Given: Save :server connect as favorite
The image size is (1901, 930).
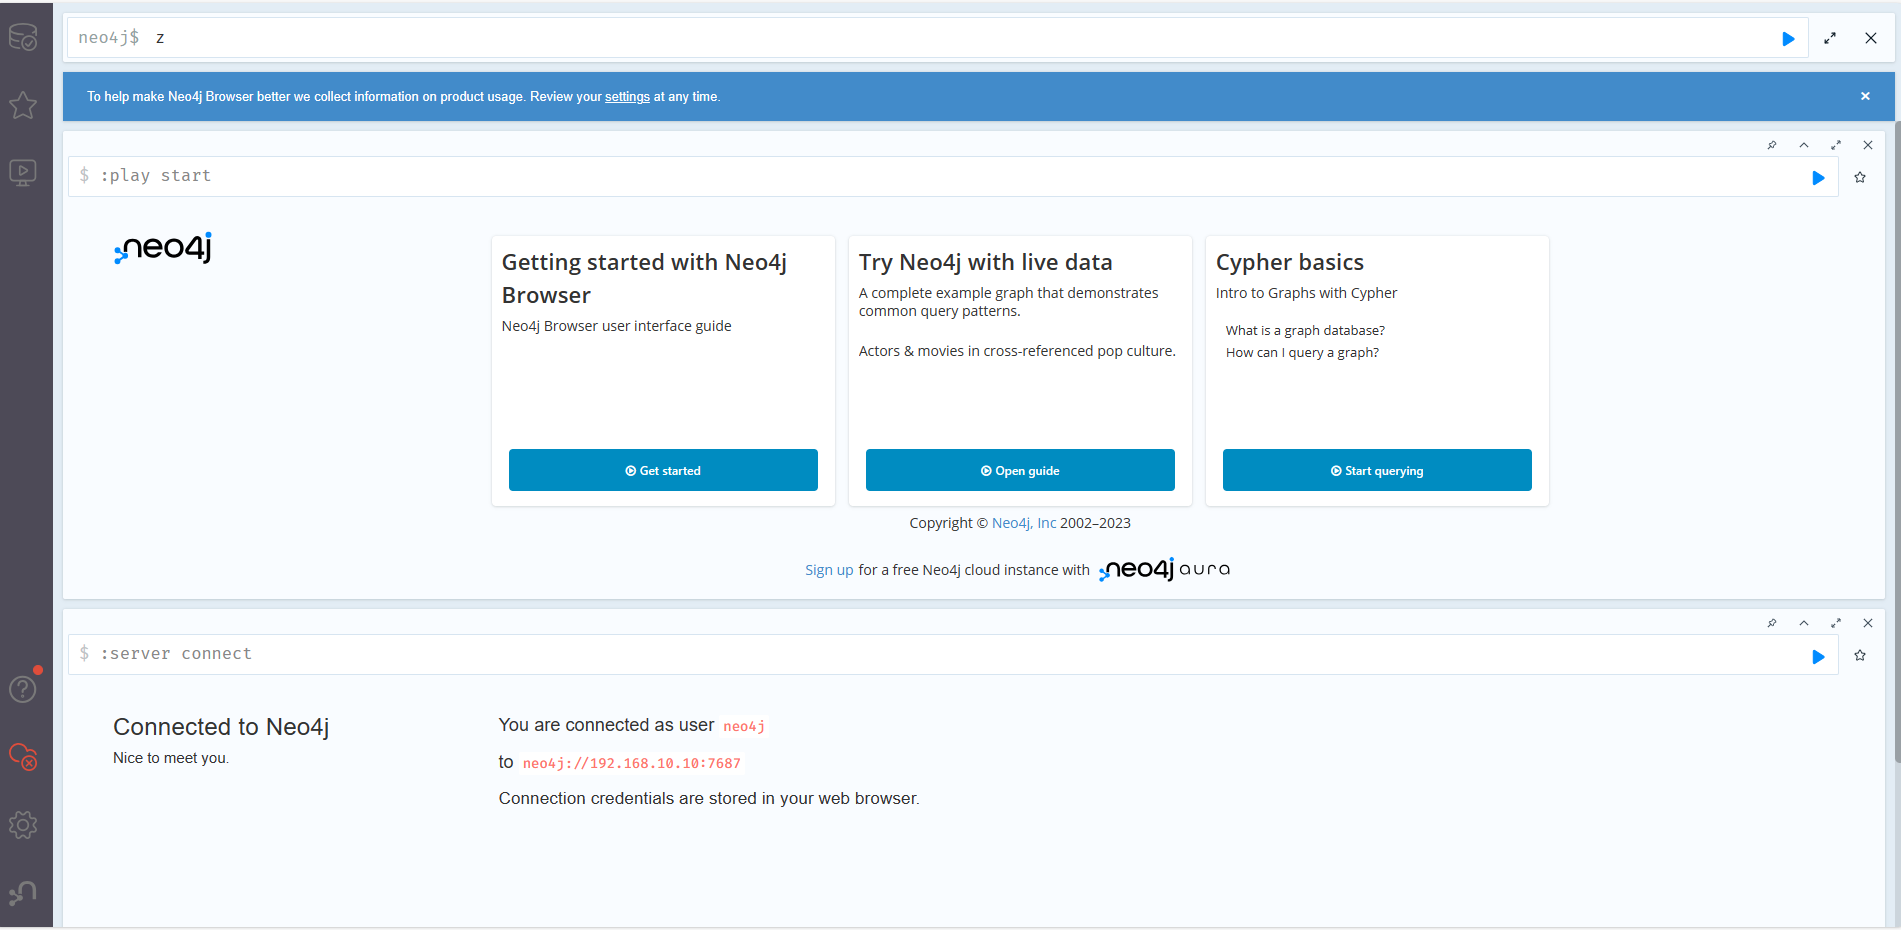Looking at the screenshot, I should point(1860,655).
